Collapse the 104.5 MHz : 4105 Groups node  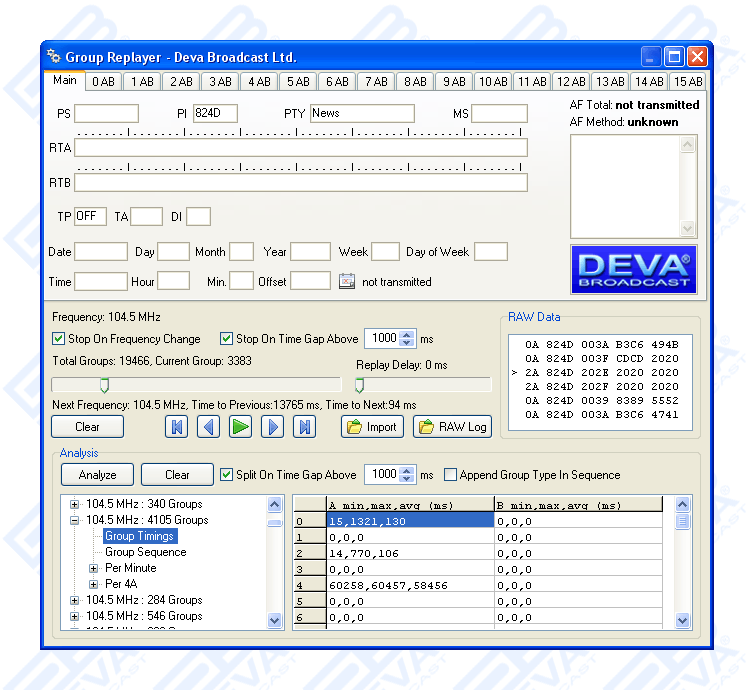coord(74,520)
